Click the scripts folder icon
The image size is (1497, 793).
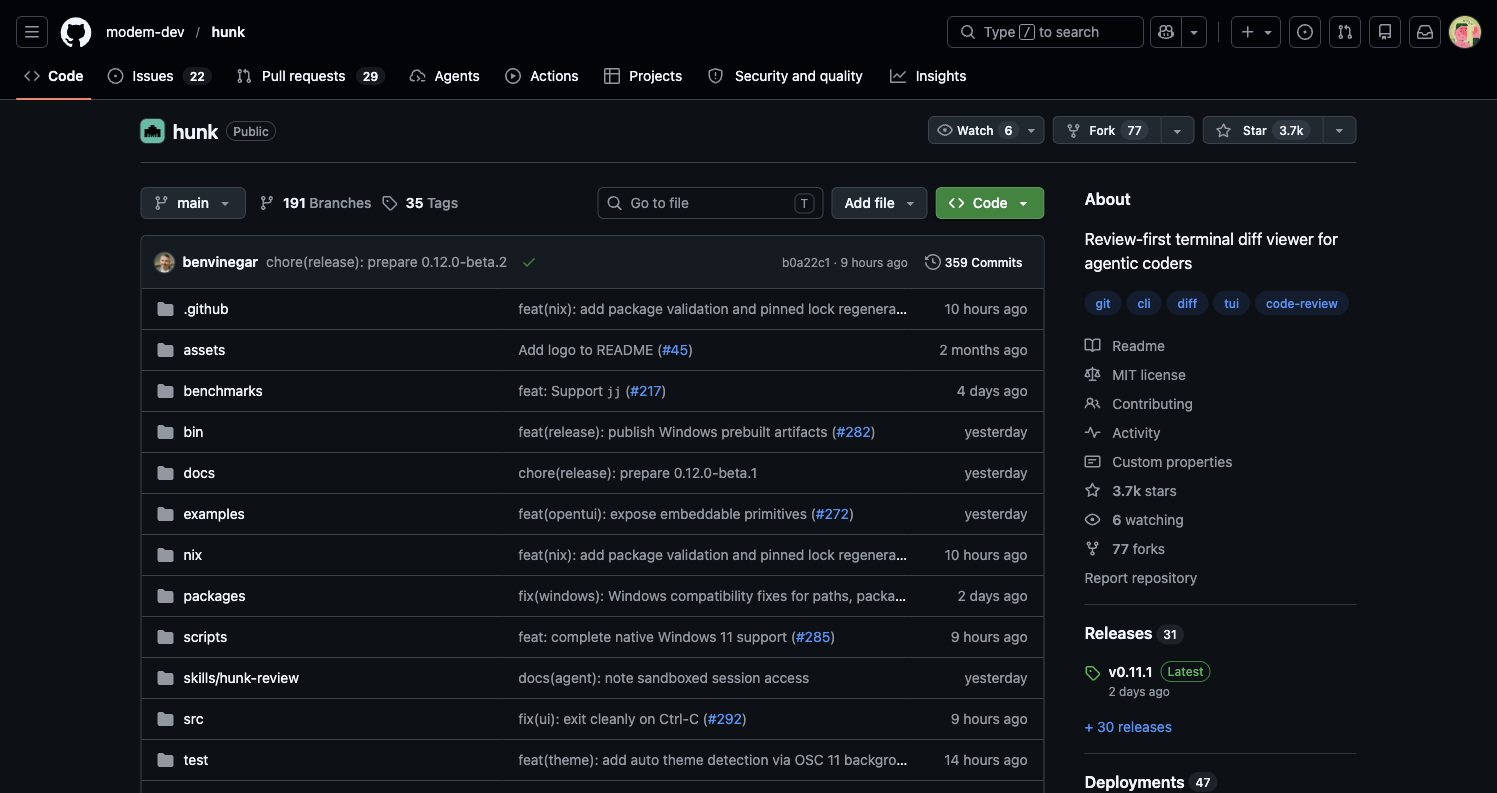tap(165, 637)
